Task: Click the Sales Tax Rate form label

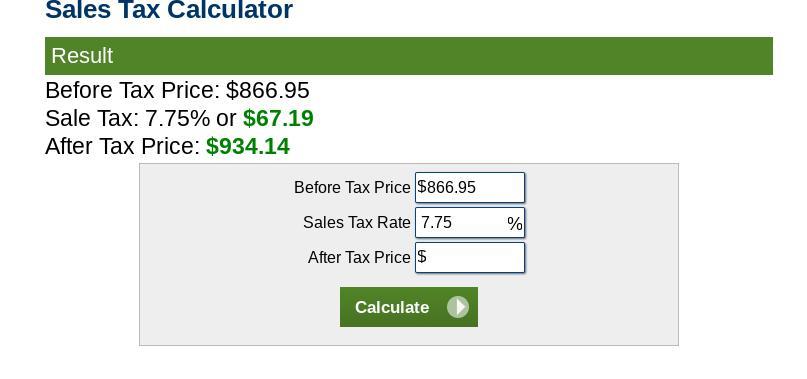Action: (357, 222)
